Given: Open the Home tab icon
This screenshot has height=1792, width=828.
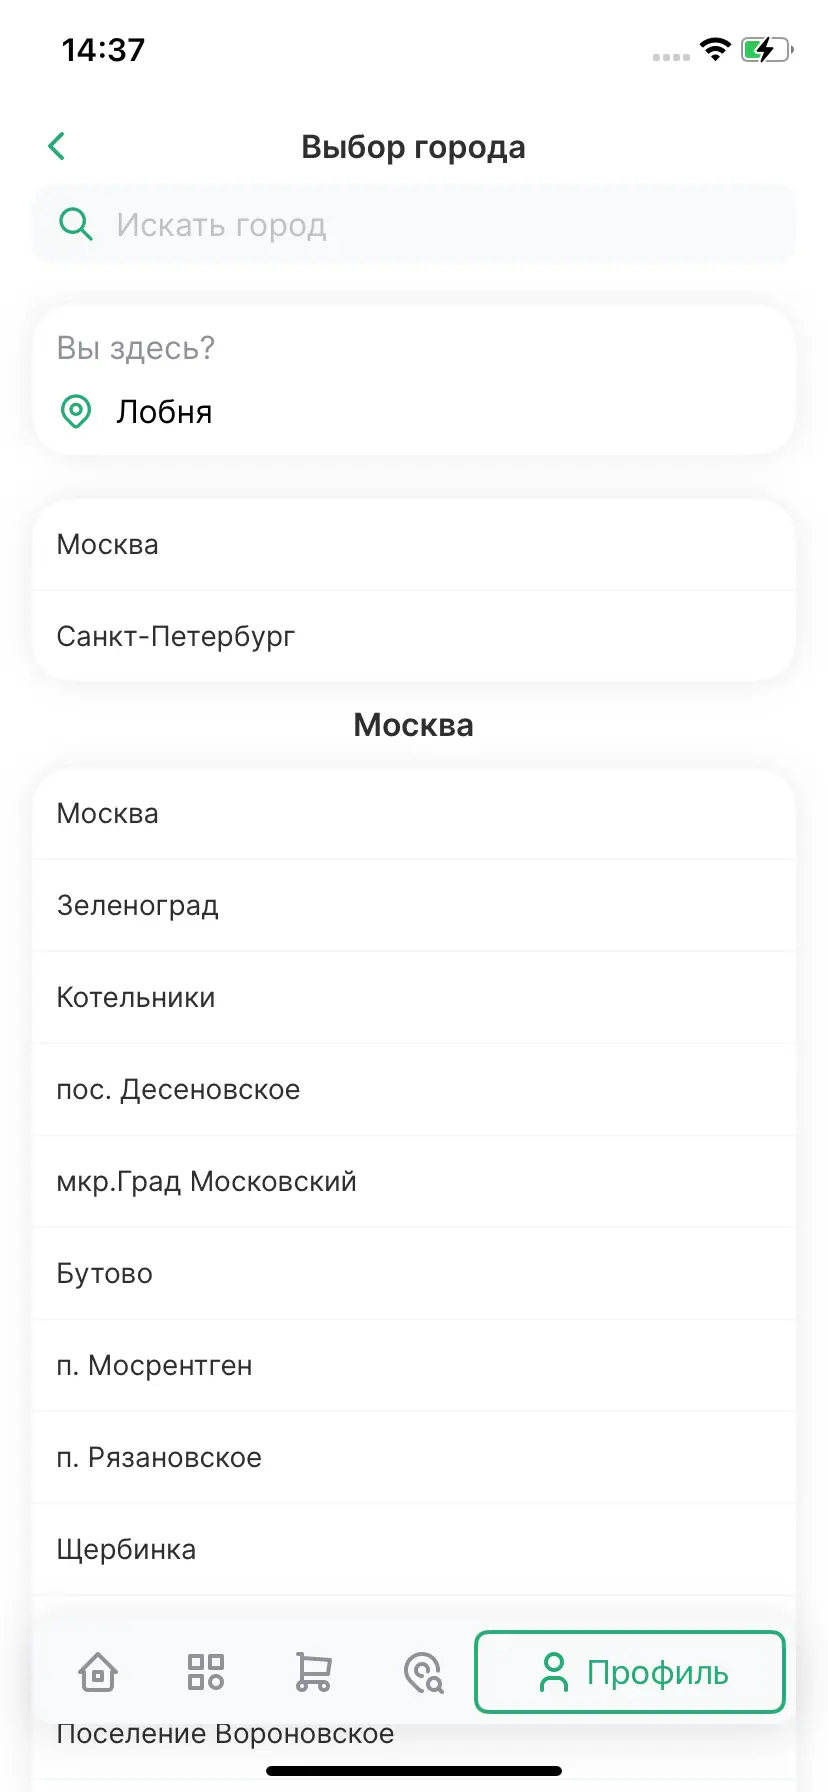Looking at the screenshot, I should [x=98, y=1672].
